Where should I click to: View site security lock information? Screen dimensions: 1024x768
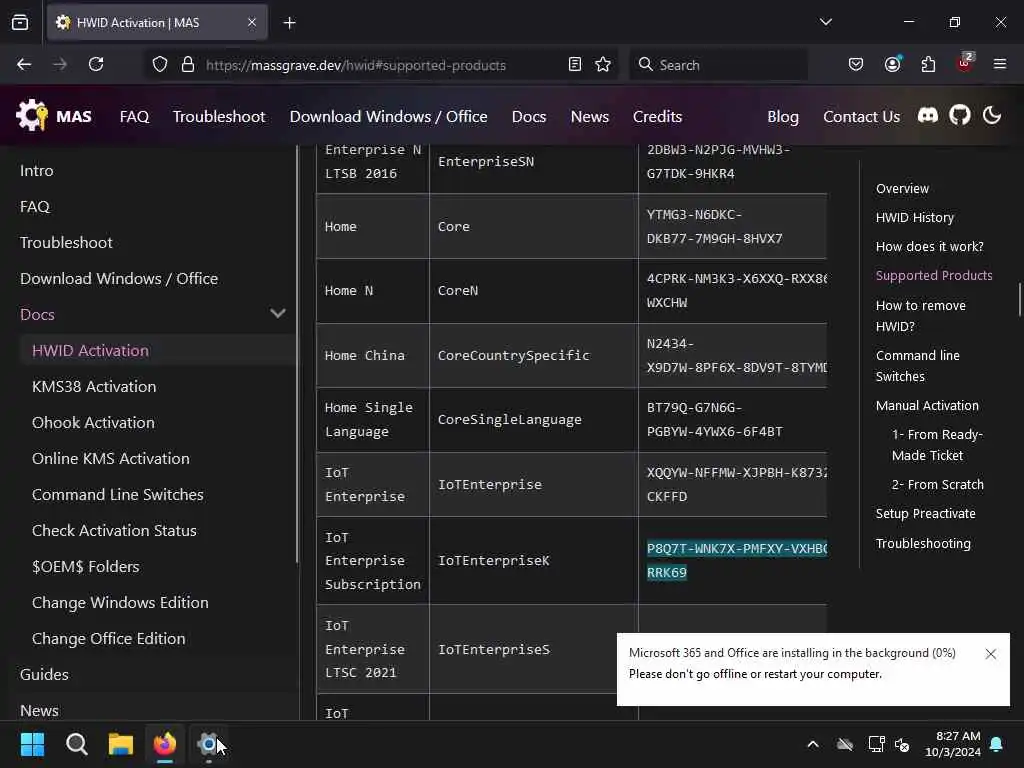click(188, 64)
